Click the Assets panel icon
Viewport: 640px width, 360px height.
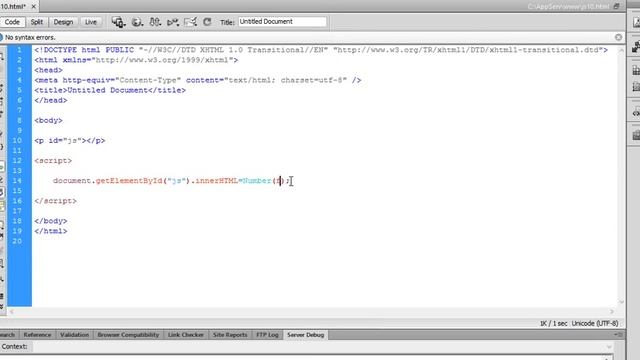(636, 87)
